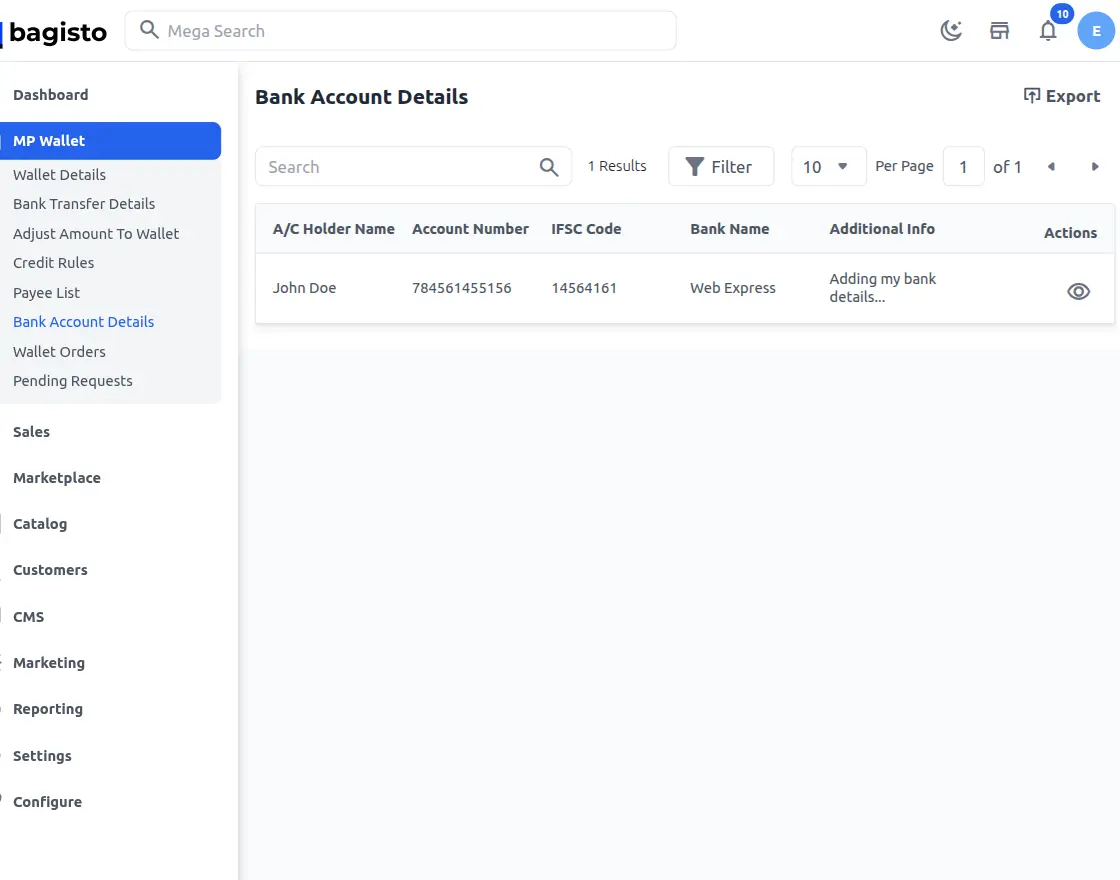Click the magnifier in the table search bar
Viewport: 1120px width, 880px height.
coord(548,167)
